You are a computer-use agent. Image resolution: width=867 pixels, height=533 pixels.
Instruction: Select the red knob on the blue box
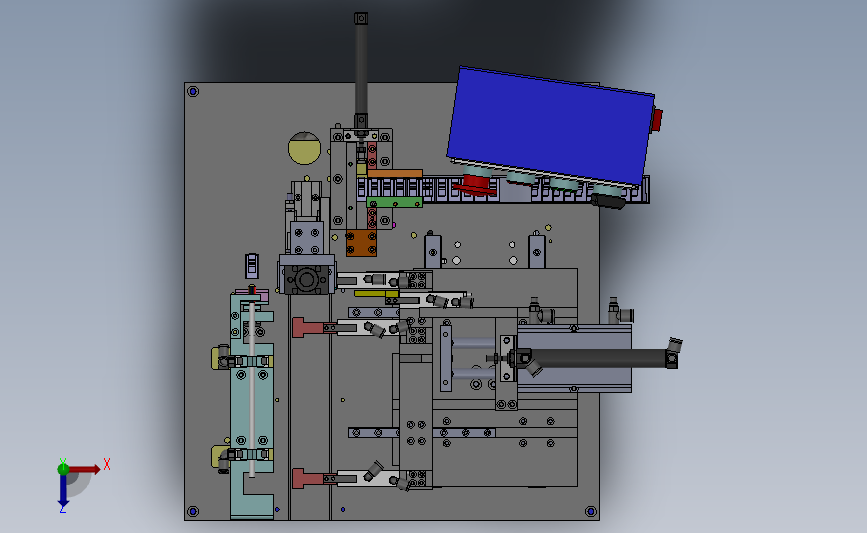point(657,121)
